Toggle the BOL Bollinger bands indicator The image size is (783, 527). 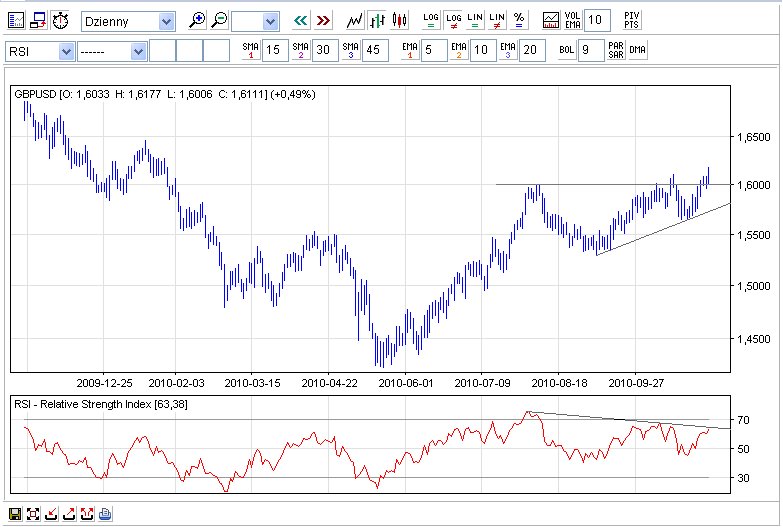click(566, 50)
